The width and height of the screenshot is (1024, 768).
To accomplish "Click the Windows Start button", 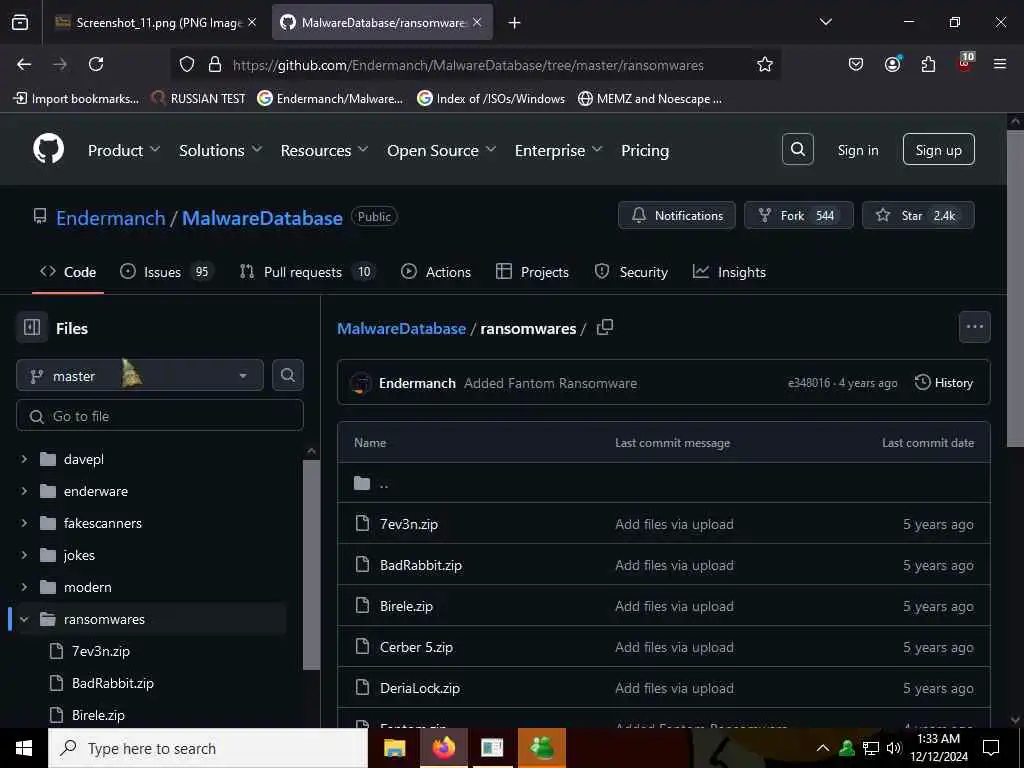I will click(x=24, y=748).
